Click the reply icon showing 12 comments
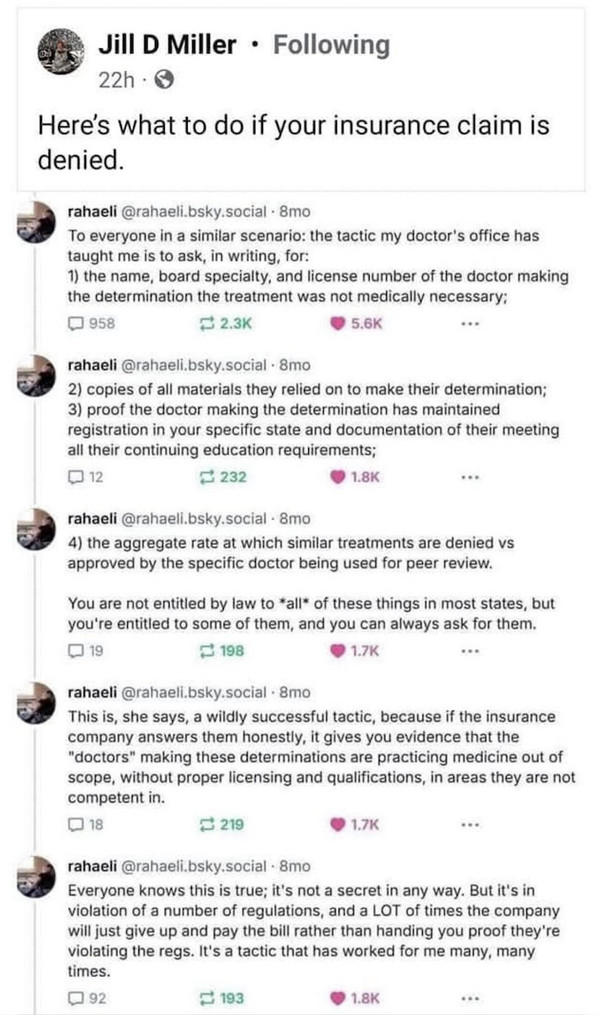The width and height of the screenshot is (600, 1015). 76,477
